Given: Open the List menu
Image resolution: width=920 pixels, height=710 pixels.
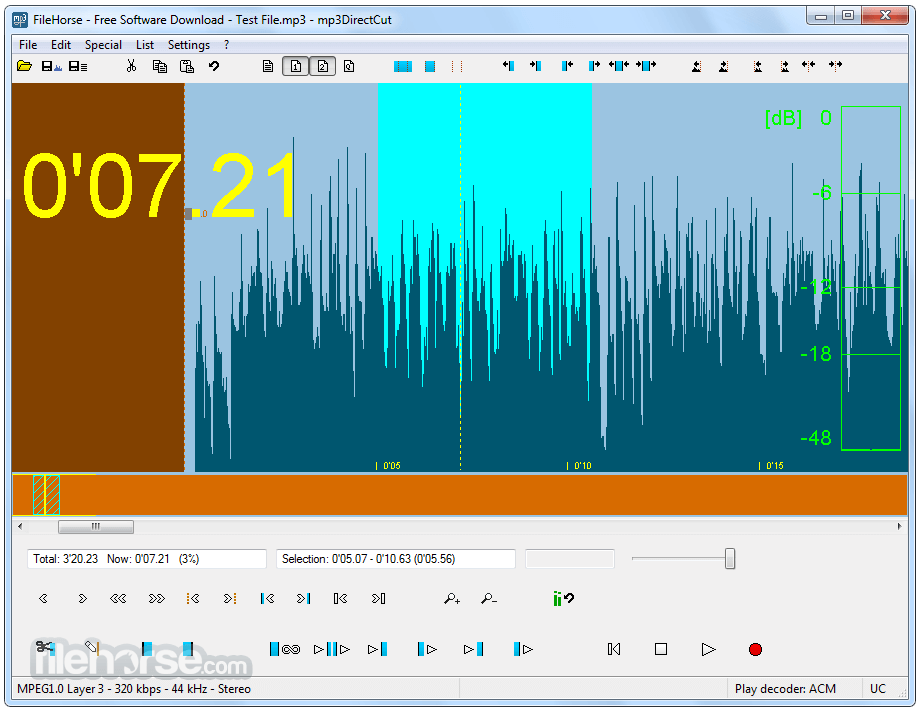Looking at the screenshot, I should click(144, 45).
